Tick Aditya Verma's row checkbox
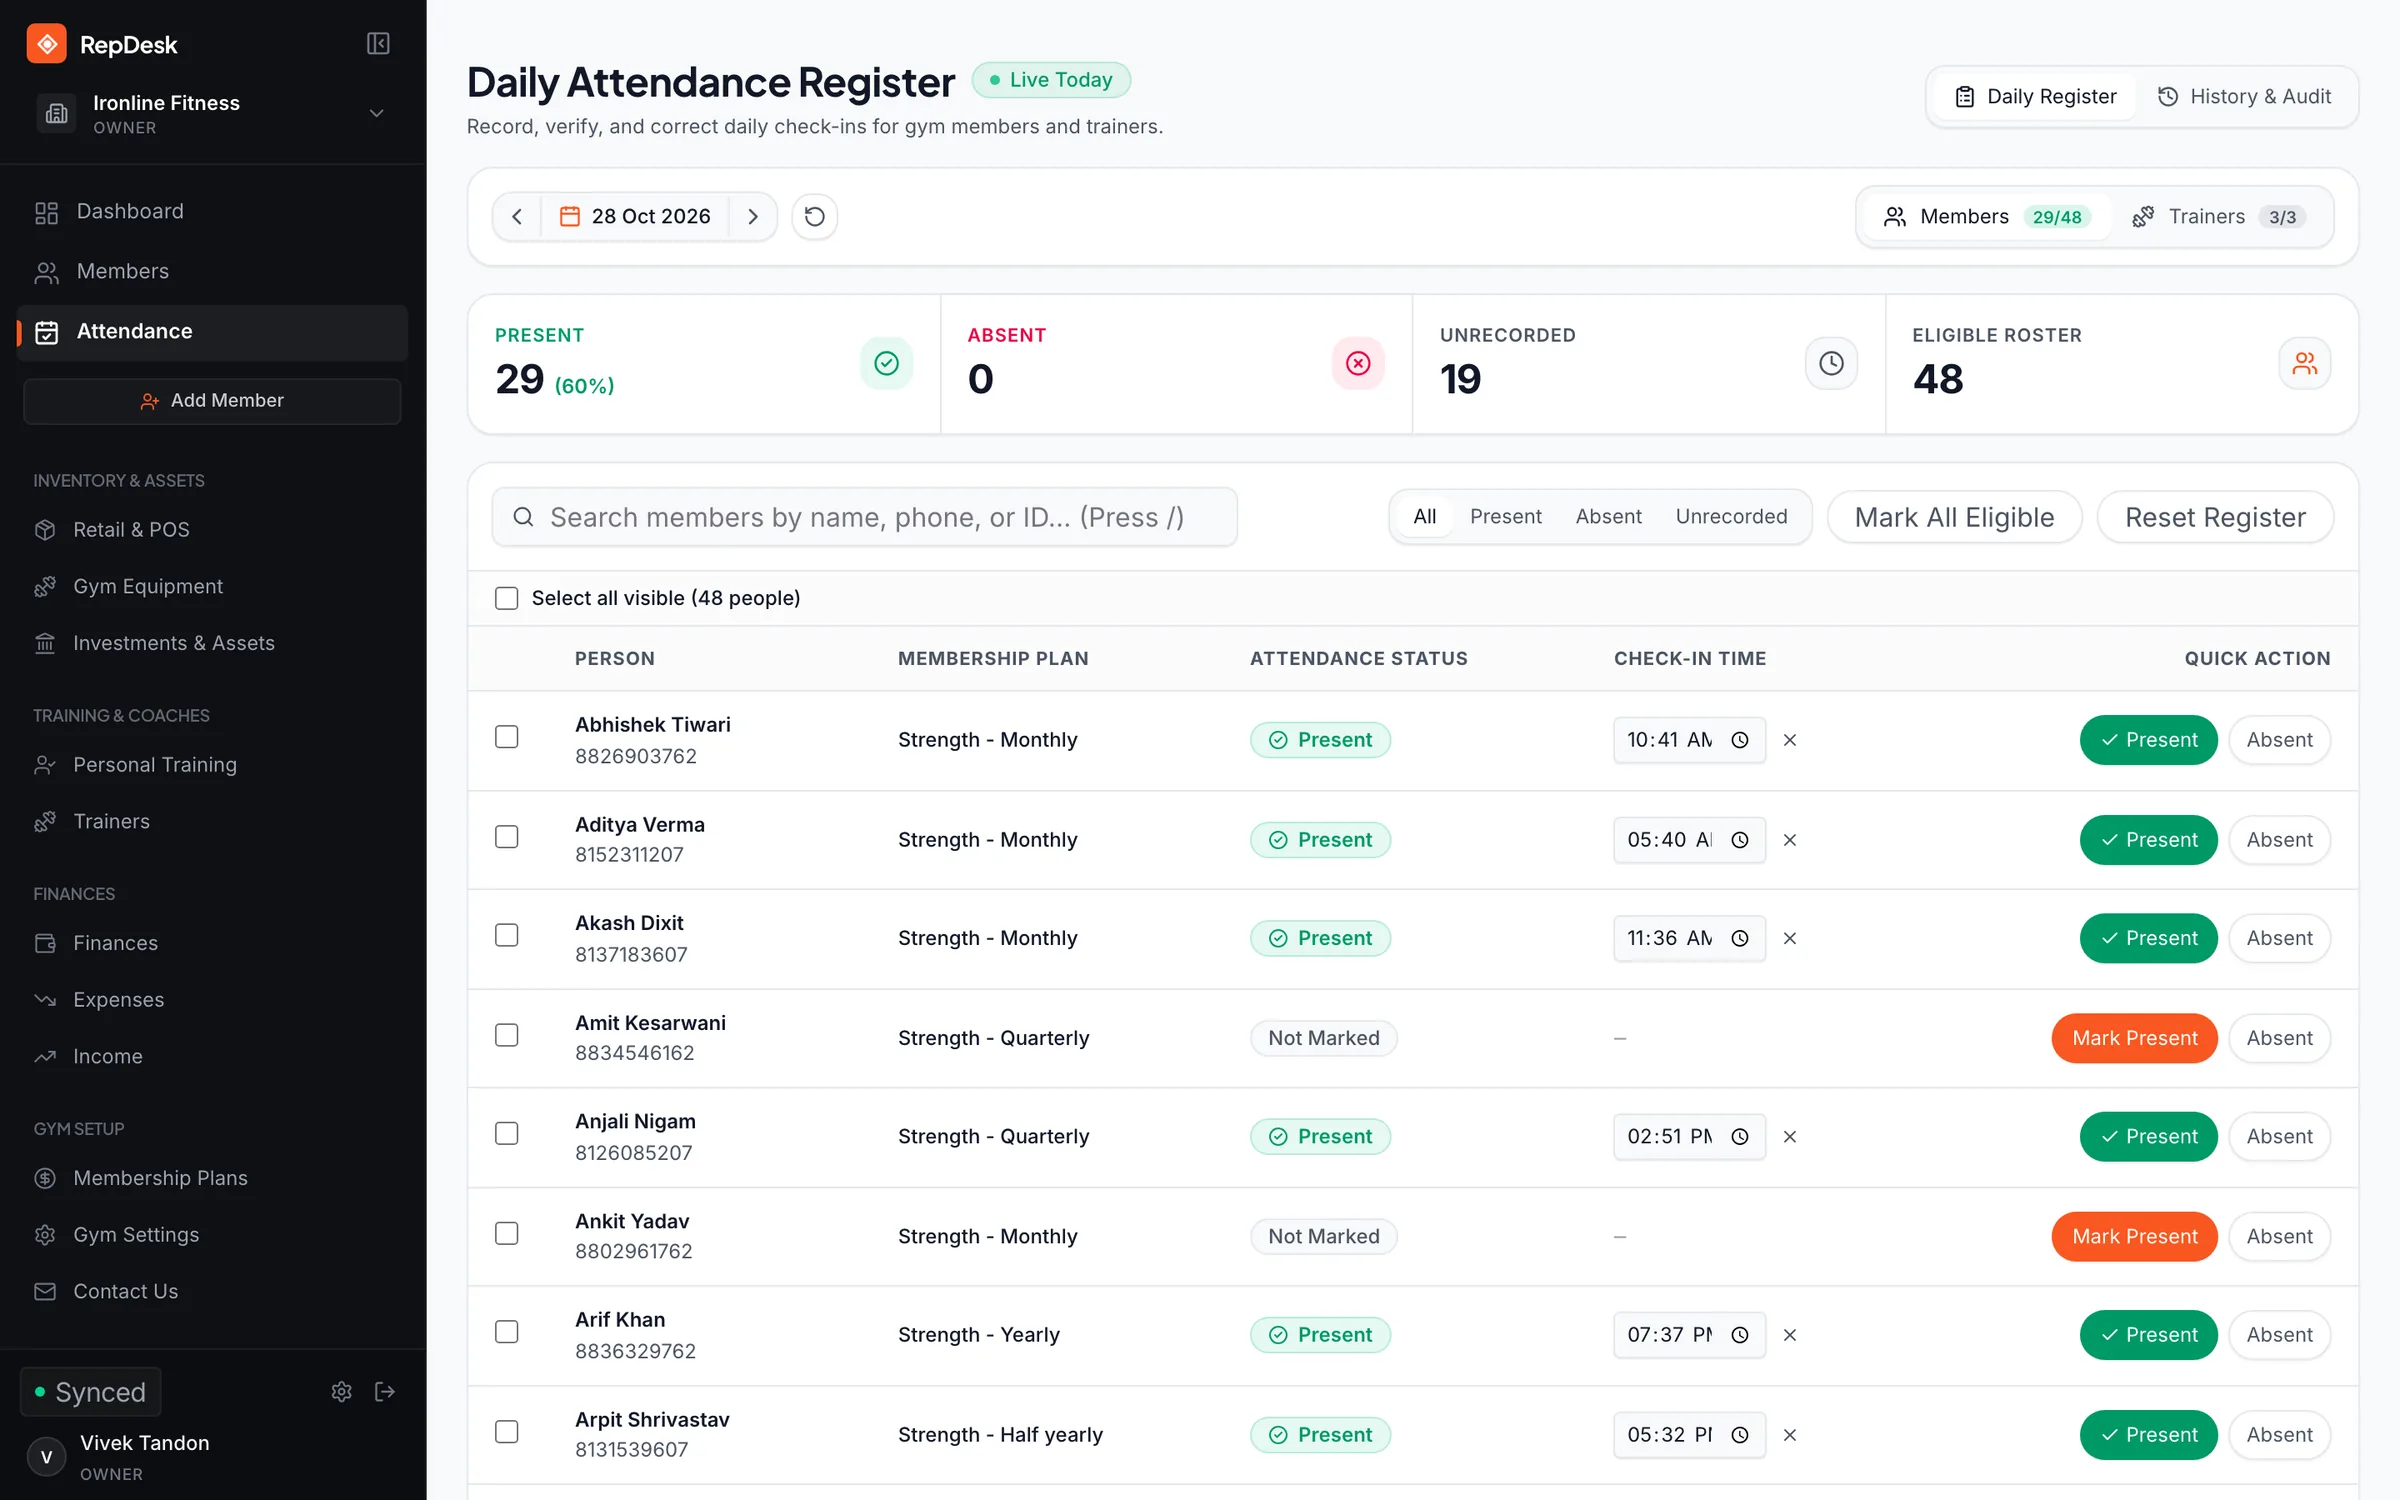The height and width of the screenshot is (1500, 2400). (507, 837)
